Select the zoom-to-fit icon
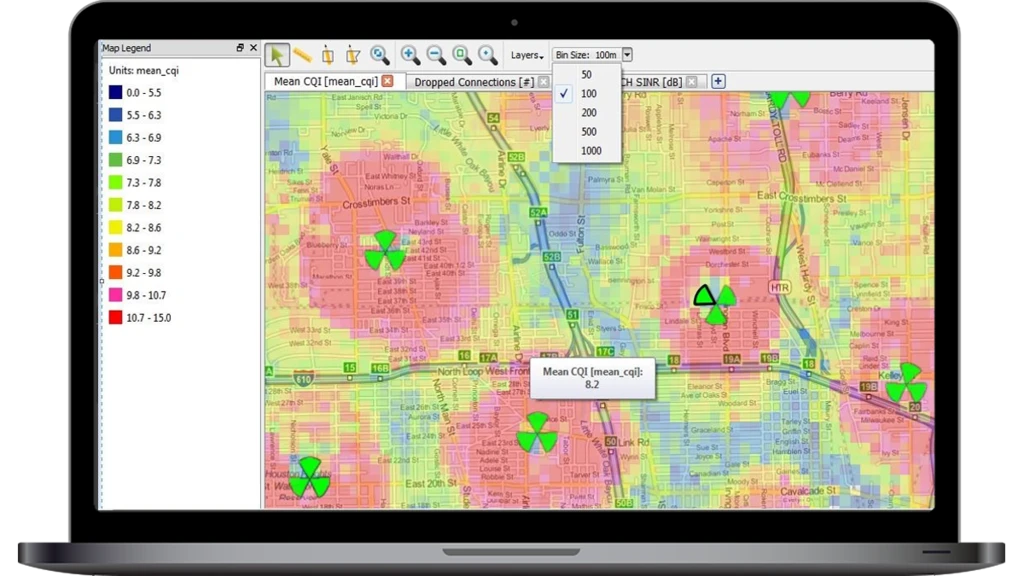This screenshot has height=576, width=1024. pos(460,55)
